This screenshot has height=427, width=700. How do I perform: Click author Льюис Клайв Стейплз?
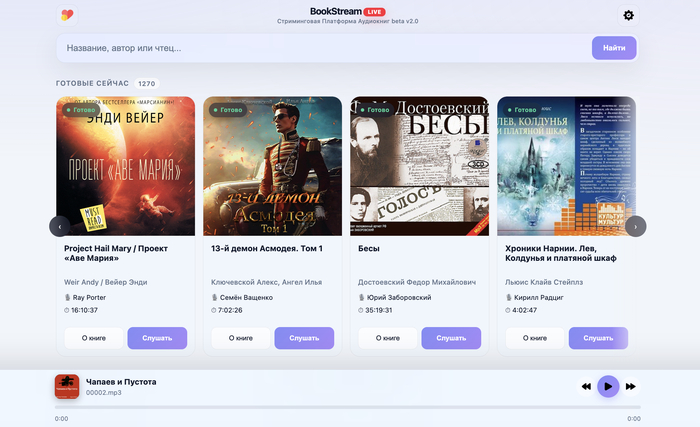coord(544,282)
